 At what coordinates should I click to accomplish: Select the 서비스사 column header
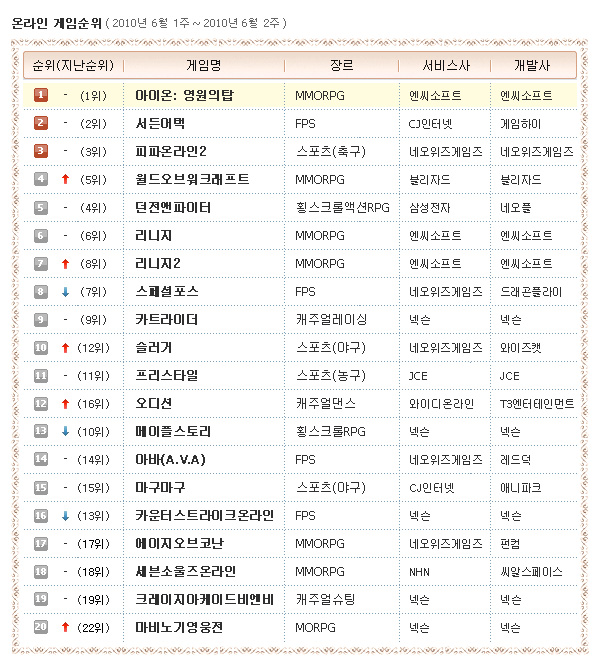442,65
